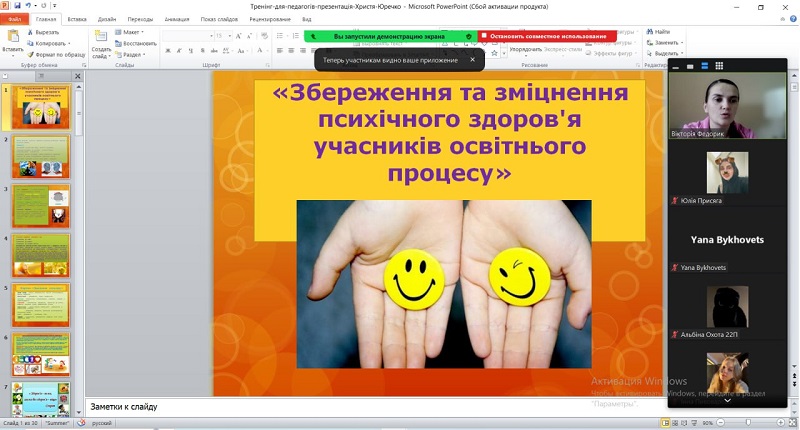Show next participants chevron in Zoom panel
This screenshot has height=430, width=800.
click(x=728, y=401)
